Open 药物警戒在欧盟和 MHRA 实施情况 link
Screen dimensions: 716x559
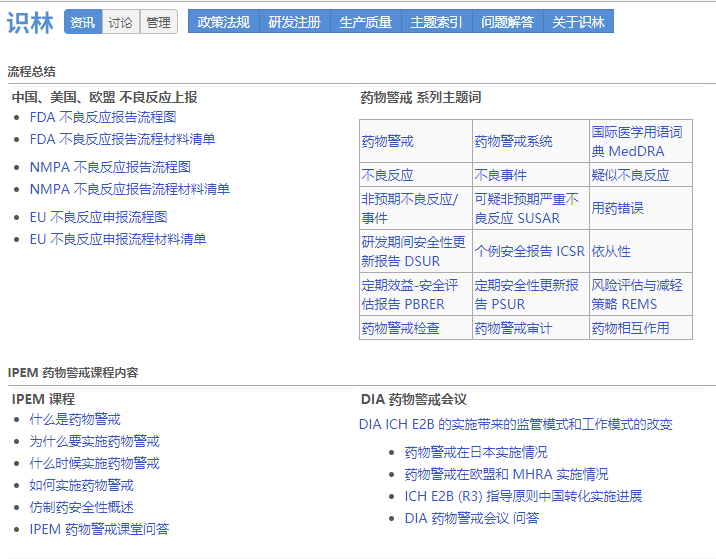coord(506,474)
